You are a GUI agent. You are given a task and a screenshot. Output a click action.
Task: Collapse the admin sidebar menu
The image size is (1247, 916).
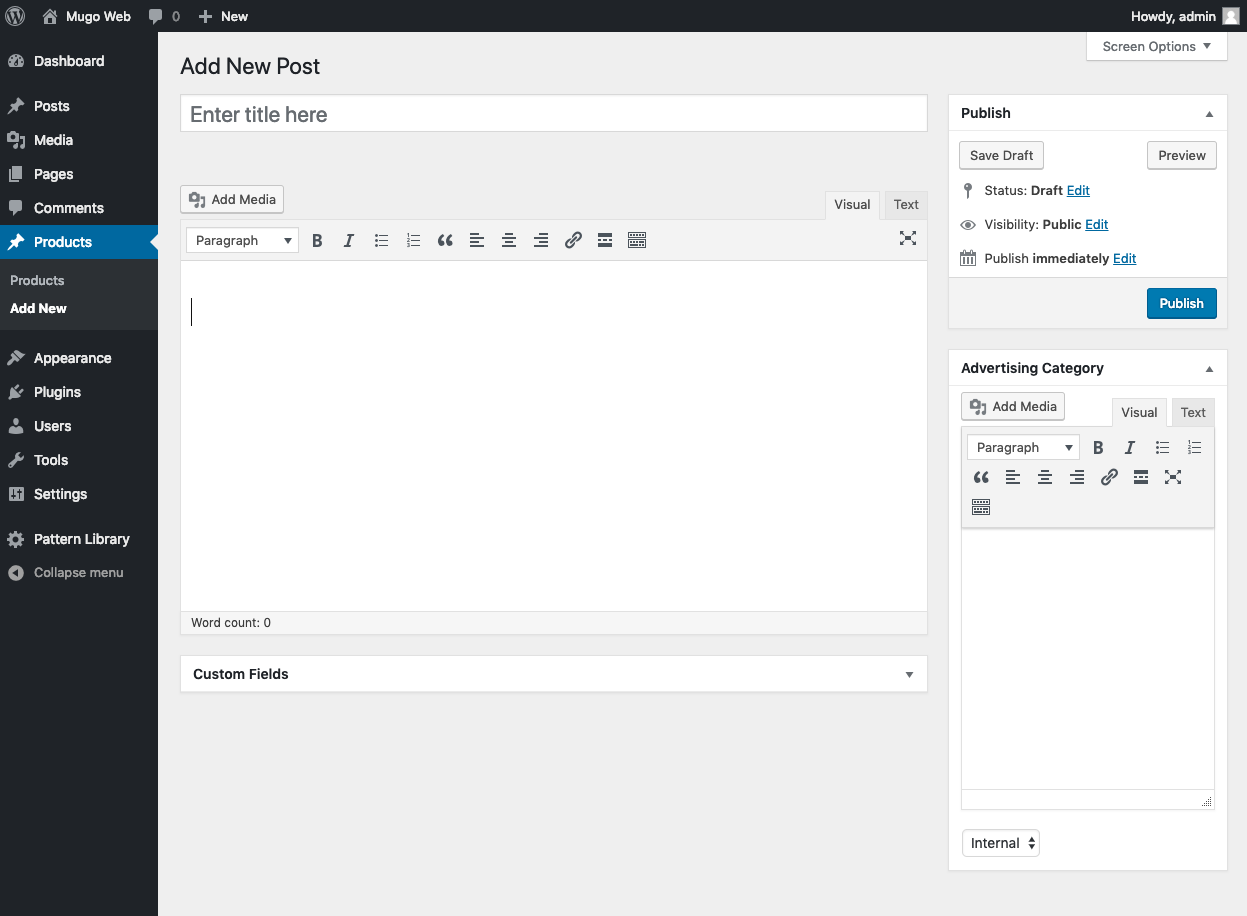(79, 573)
